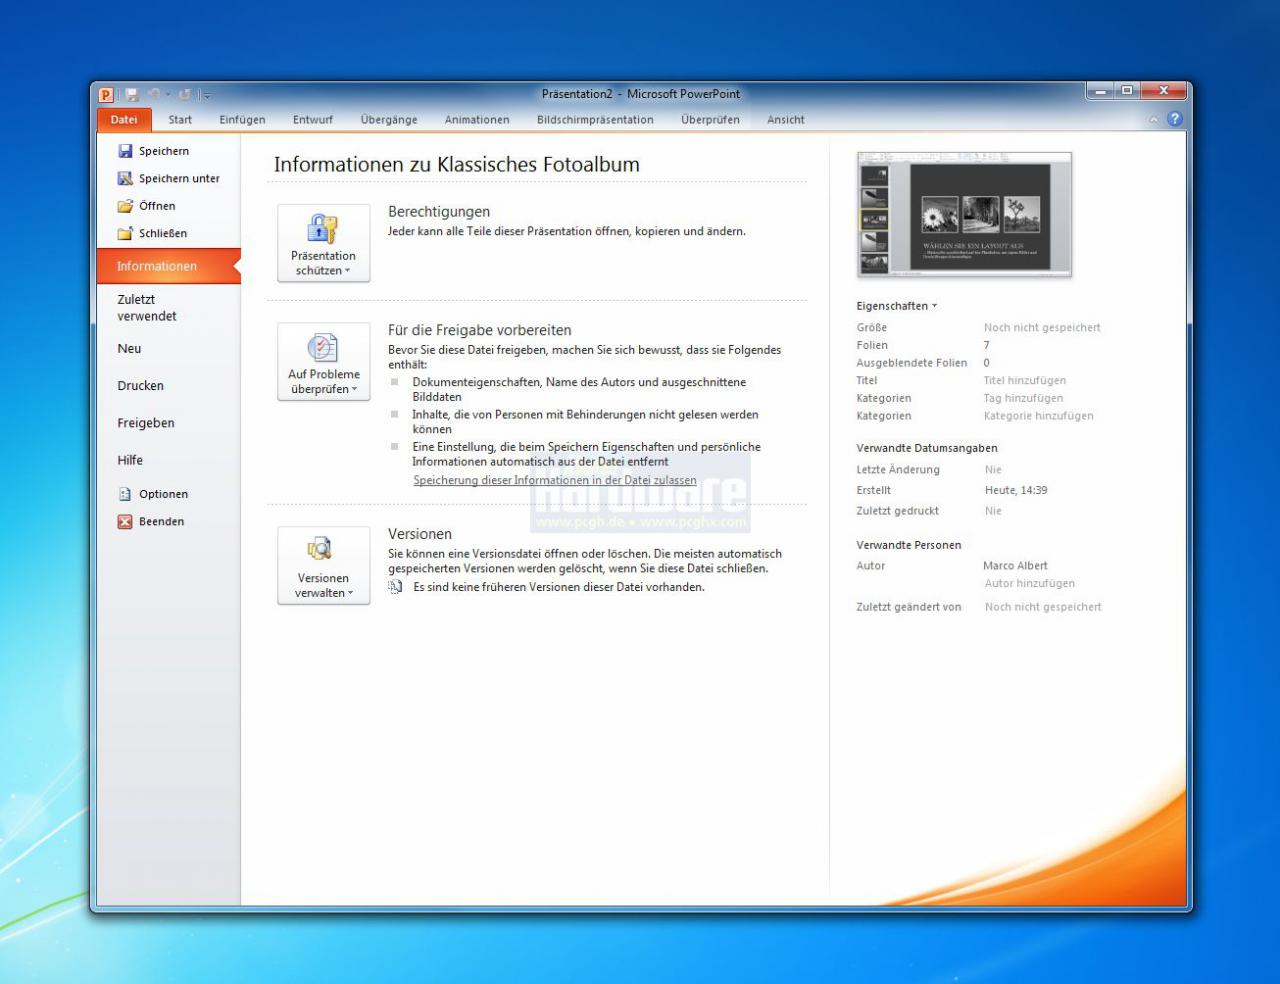Click the Für die Freigabe vorbereiten heading

click(480, 330)
